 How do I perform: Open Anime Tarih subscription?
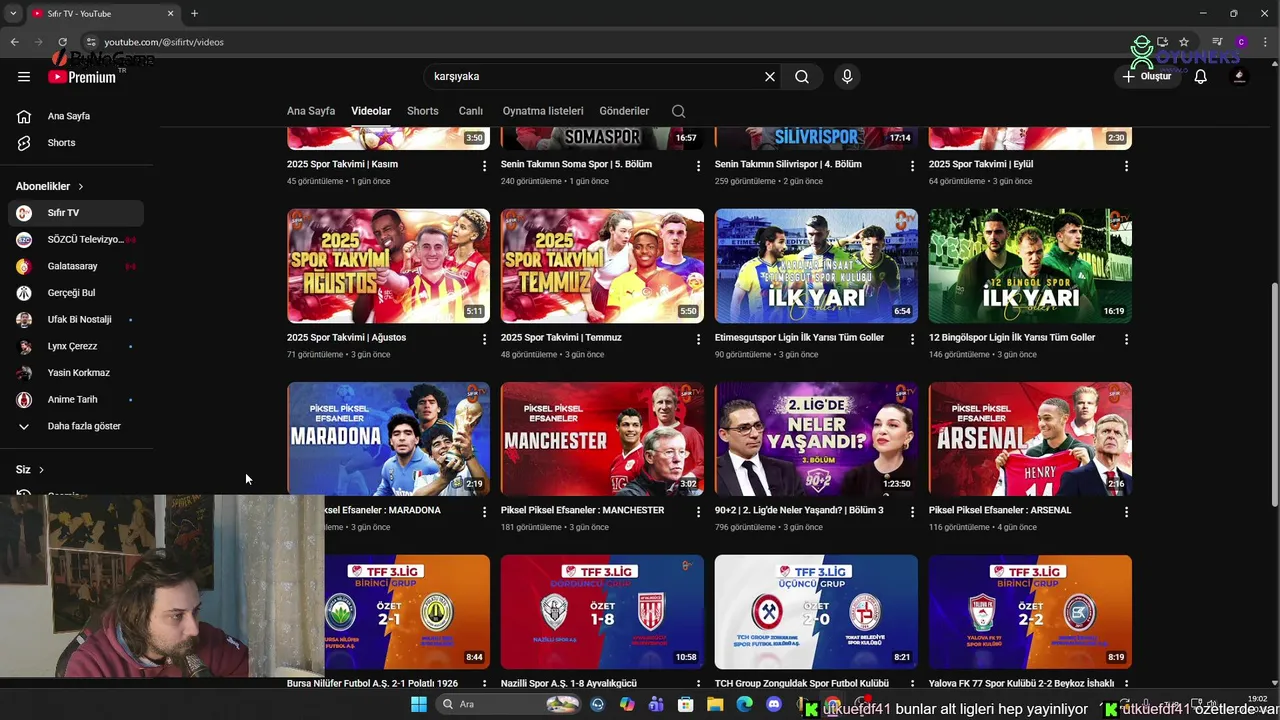point(75,400)
